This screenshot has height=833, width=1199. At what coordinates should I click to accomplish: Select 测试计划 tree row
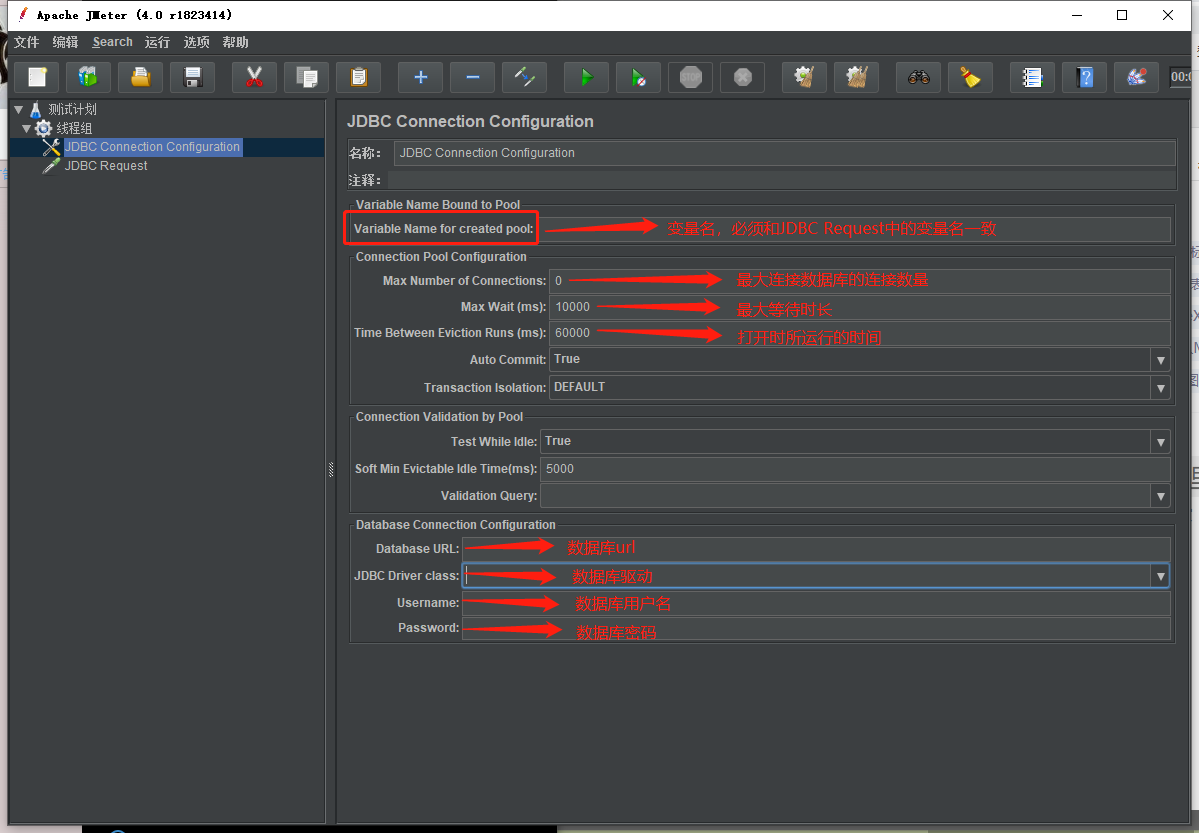pos(73,109)
